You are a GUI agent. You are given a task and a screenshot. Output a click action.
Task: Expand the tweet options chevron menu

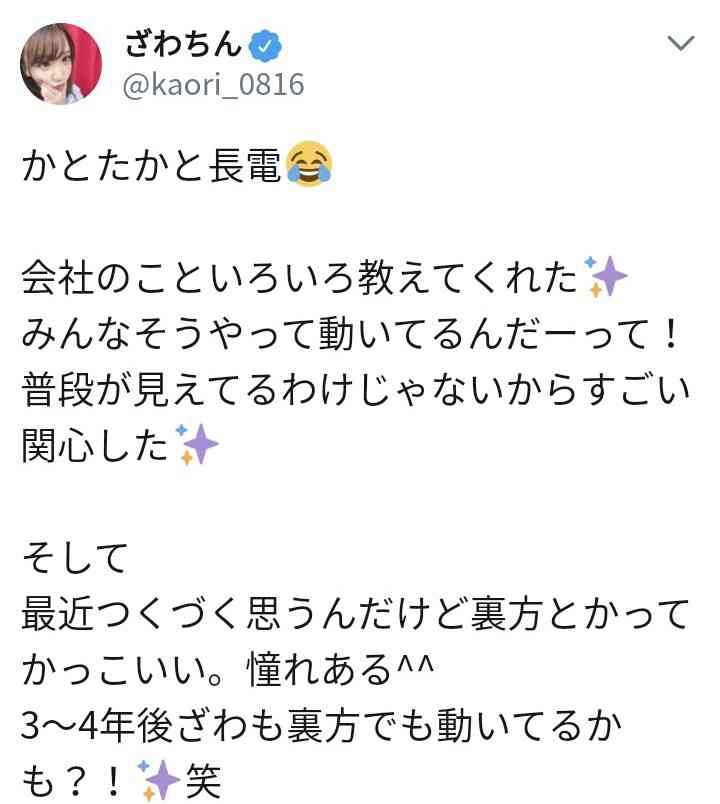[x=681, y=43]
